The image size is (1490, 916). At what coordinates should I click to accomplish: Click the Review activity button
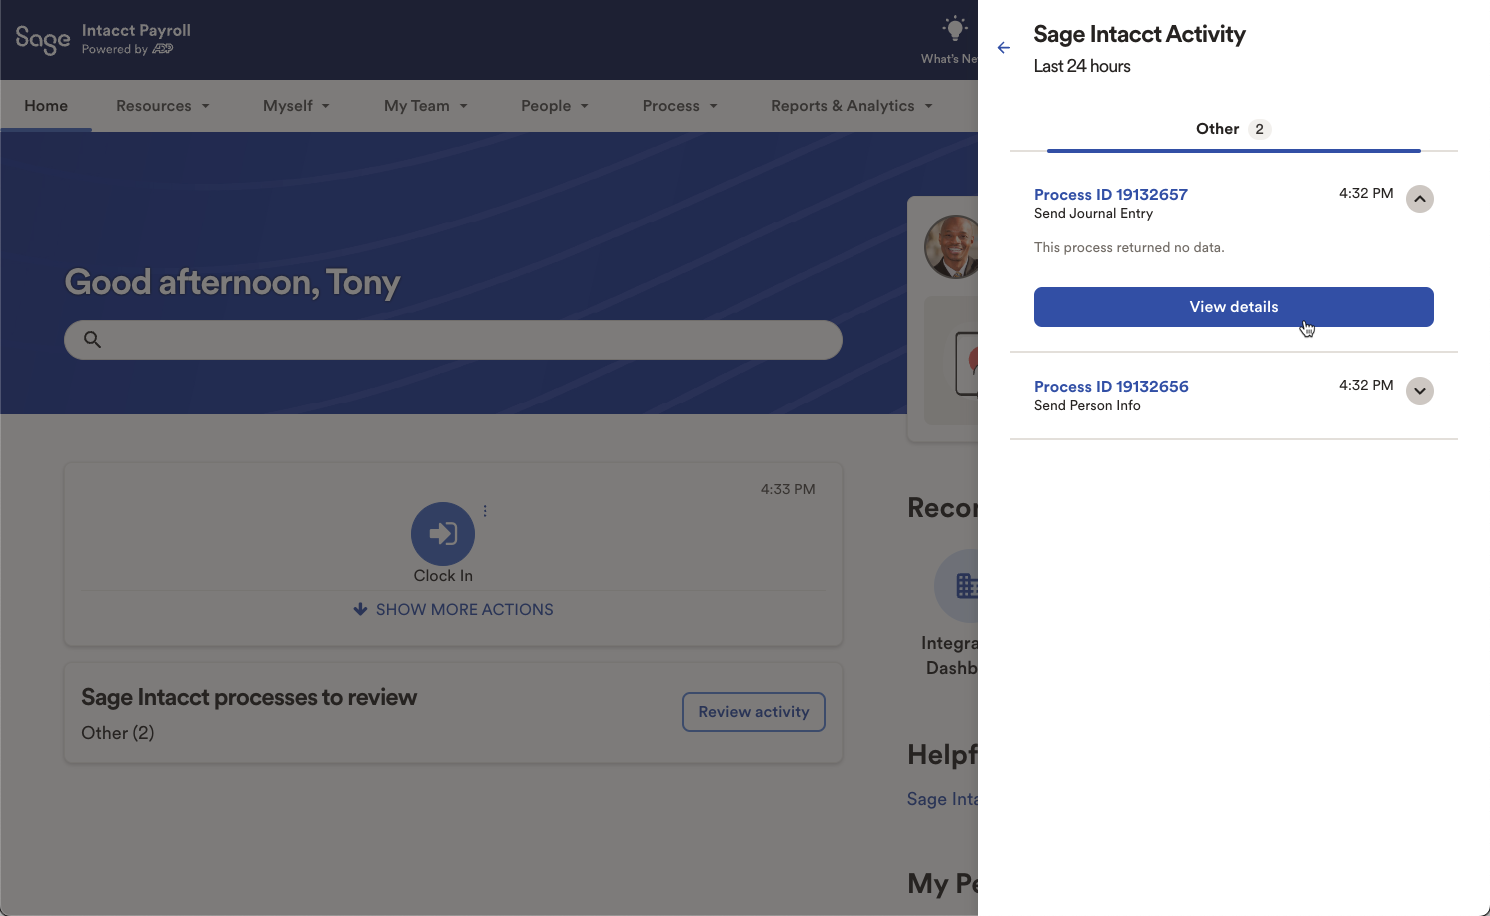[x=753, y=712]
